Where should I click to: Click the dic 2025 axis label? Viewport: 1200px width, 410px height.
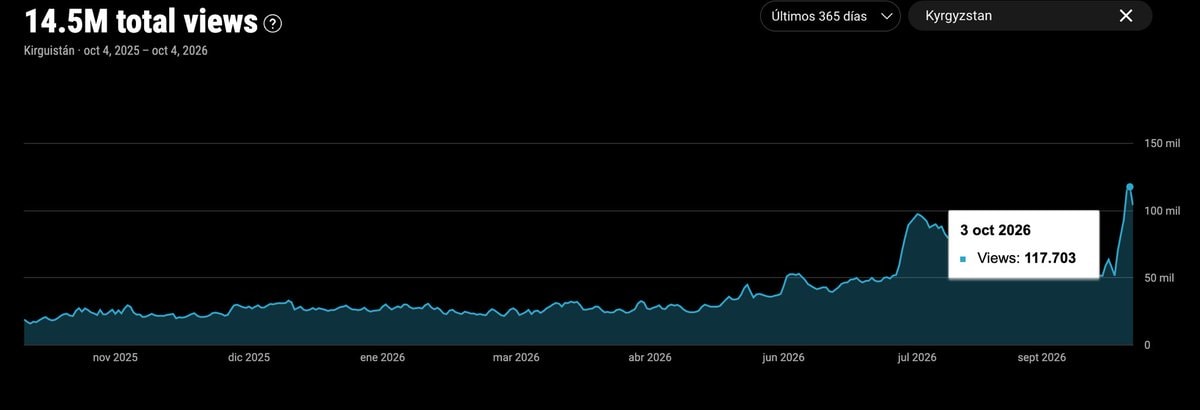pos(248,357)
